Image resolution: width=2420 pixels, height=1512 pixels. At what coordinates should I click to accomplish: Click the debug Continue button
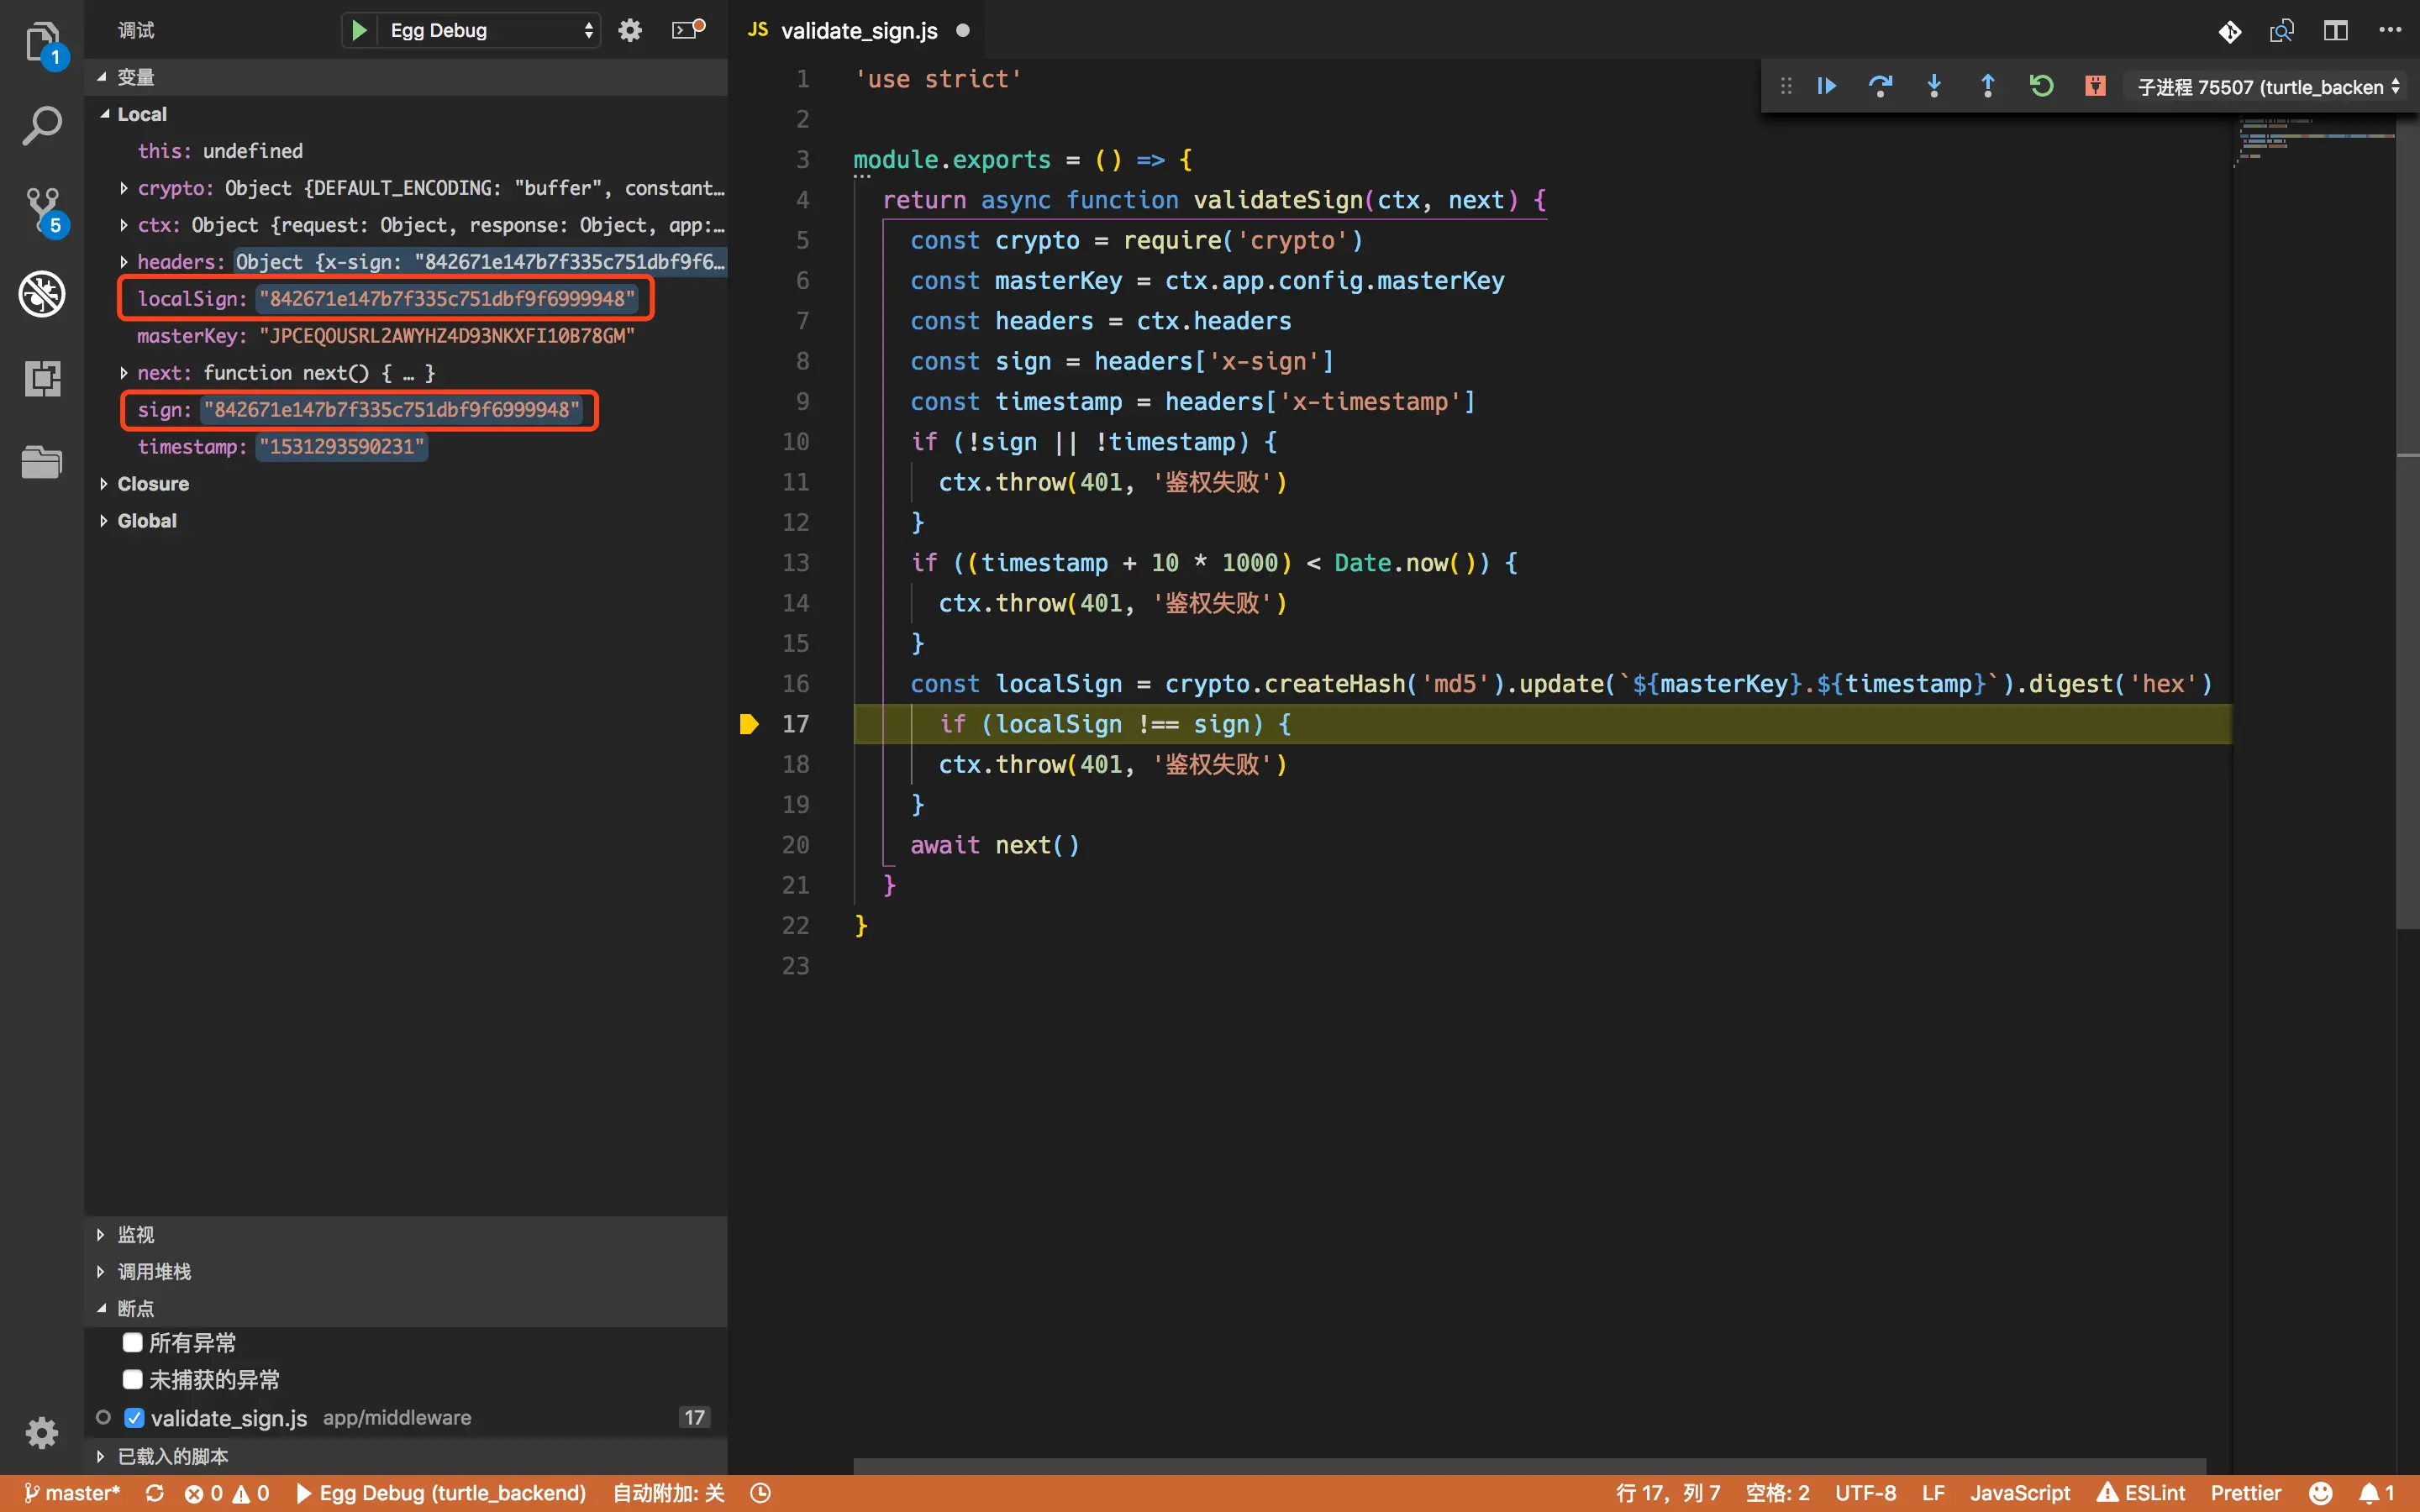point(1826,86)
